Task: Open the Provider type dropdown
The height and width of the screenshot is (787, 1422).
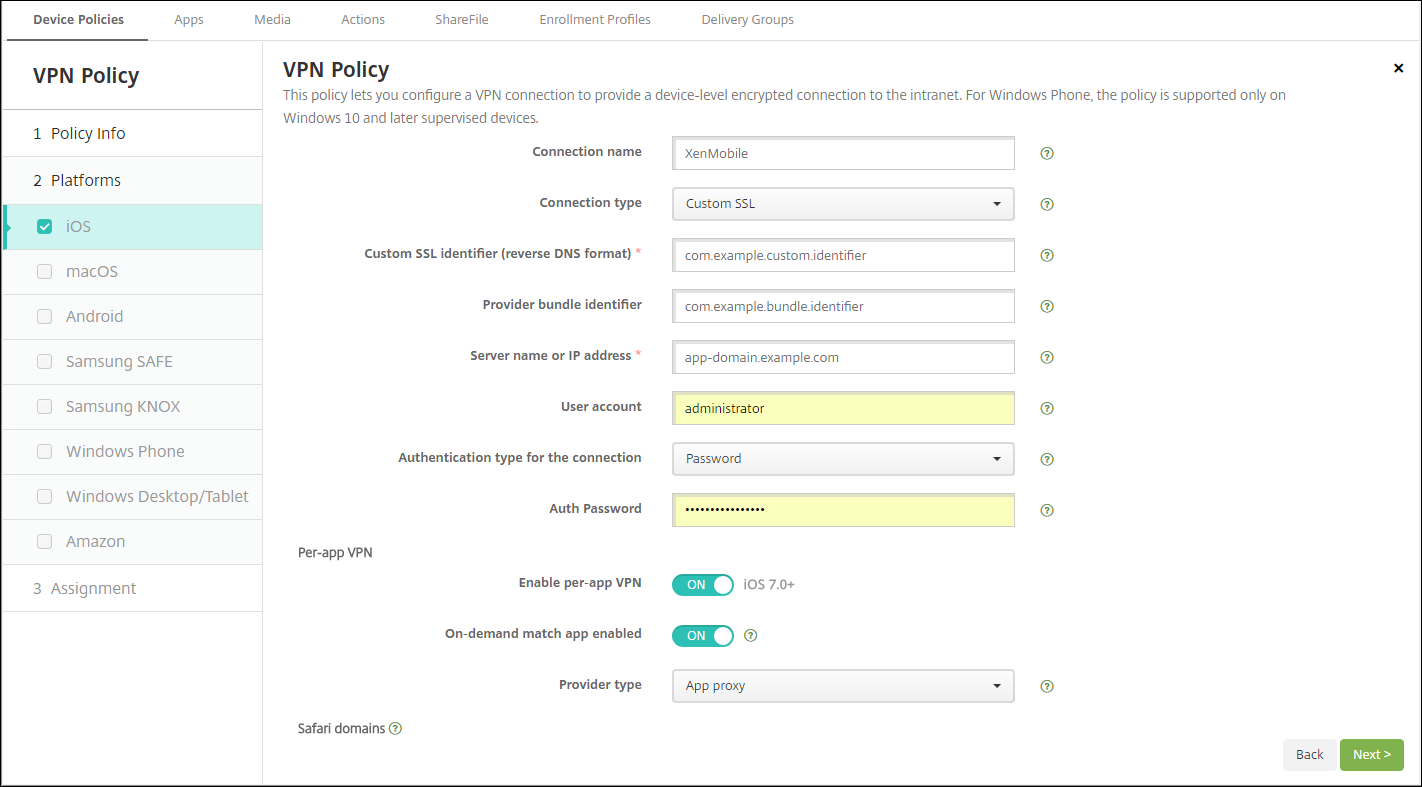Action: [843, 686]
